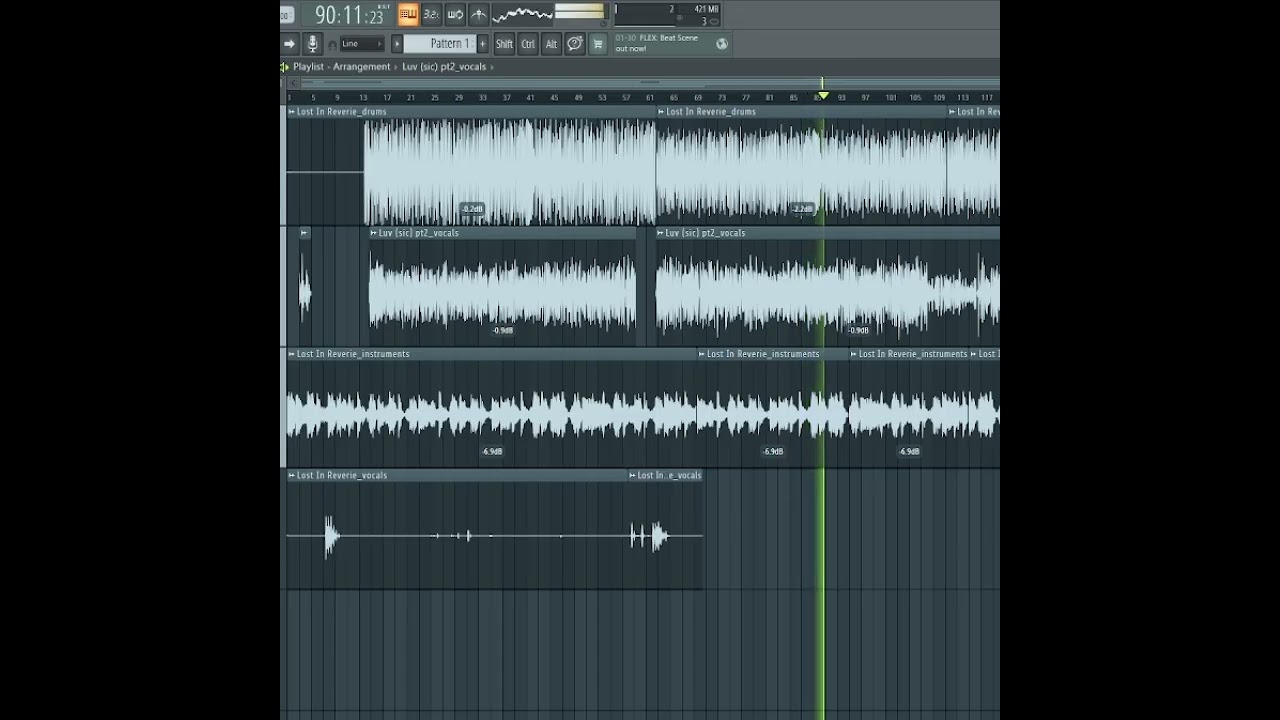Enable the countdown before recording icon
This screenshot has width=1280, height=720.
pos(432,14)
